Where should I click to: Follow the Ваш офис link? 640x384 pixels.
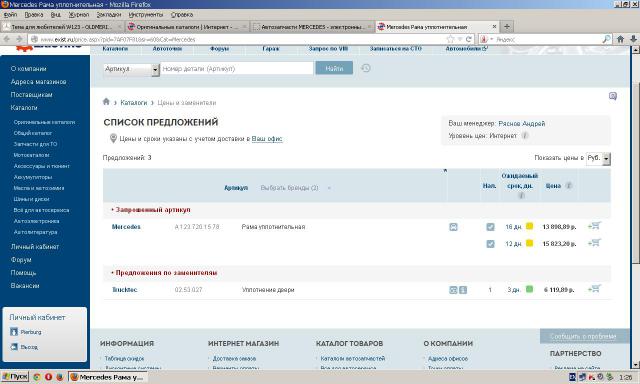[267, 139]
